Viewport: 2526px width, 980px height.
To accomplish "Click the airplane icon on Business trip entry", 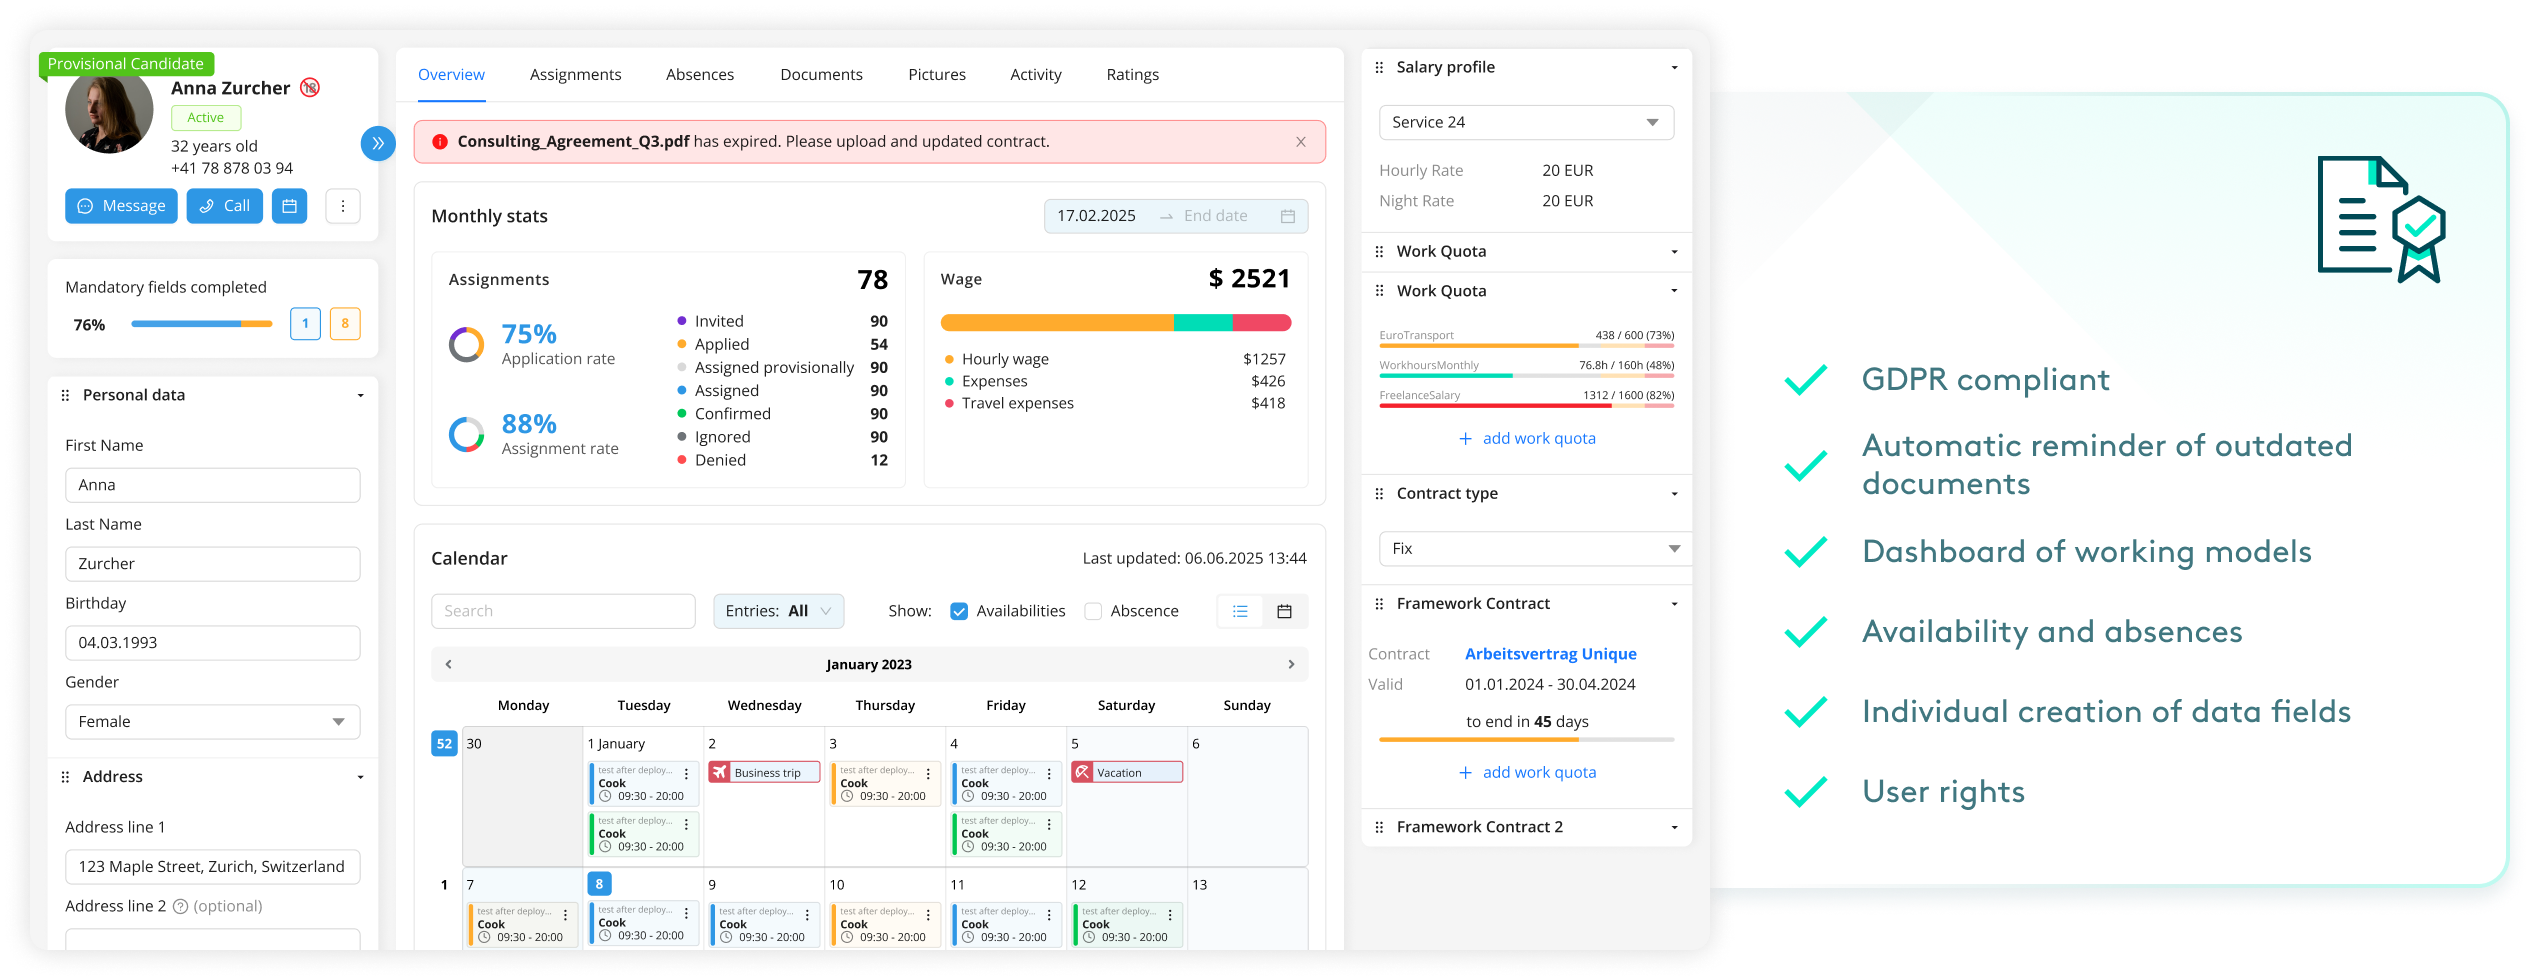I will tap(723, 771).
